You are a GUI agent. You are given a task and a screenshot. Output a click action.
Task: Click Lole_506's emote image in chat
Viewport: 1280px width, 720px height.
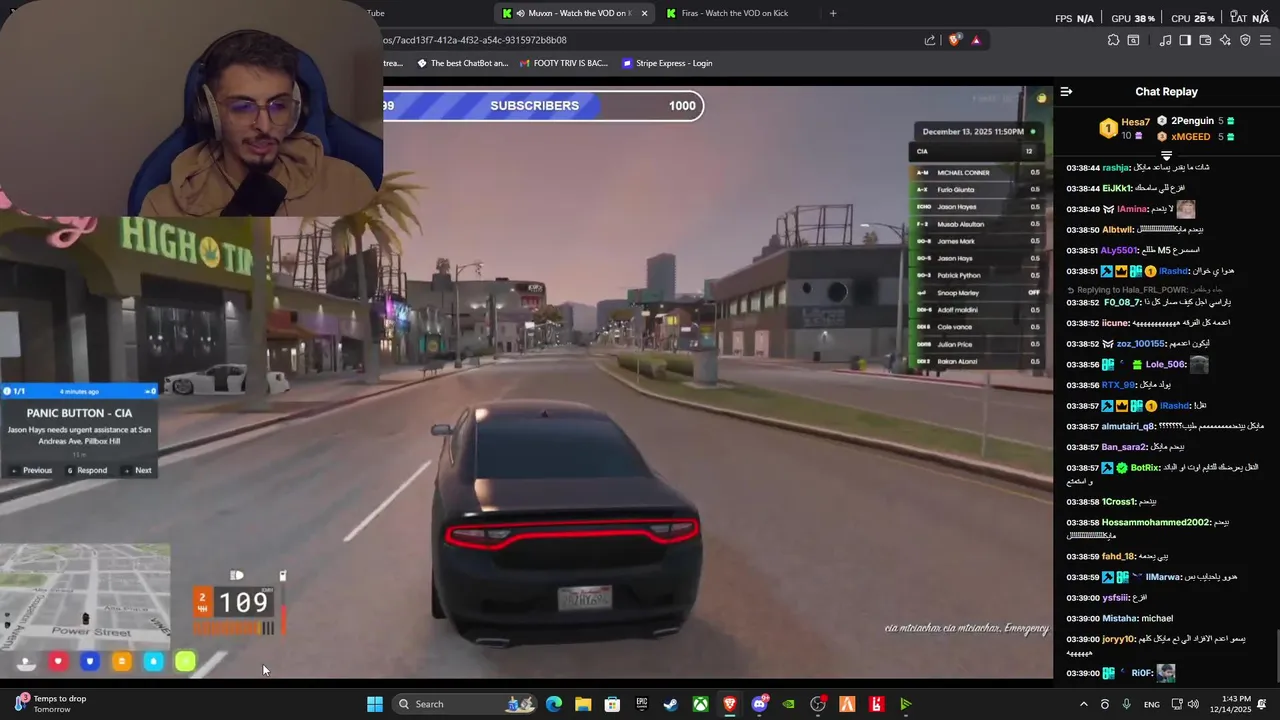click(x=1199, y=365)
